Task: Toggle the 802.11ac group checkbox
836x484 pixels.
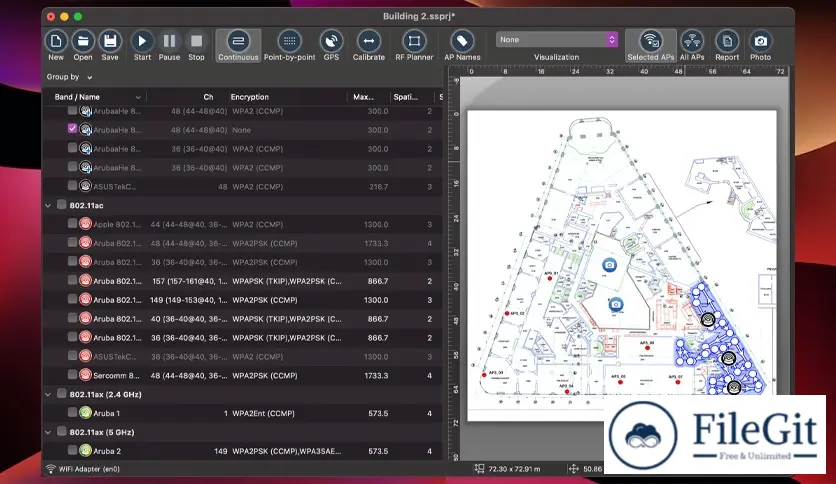Action: [x=61, y=205]
